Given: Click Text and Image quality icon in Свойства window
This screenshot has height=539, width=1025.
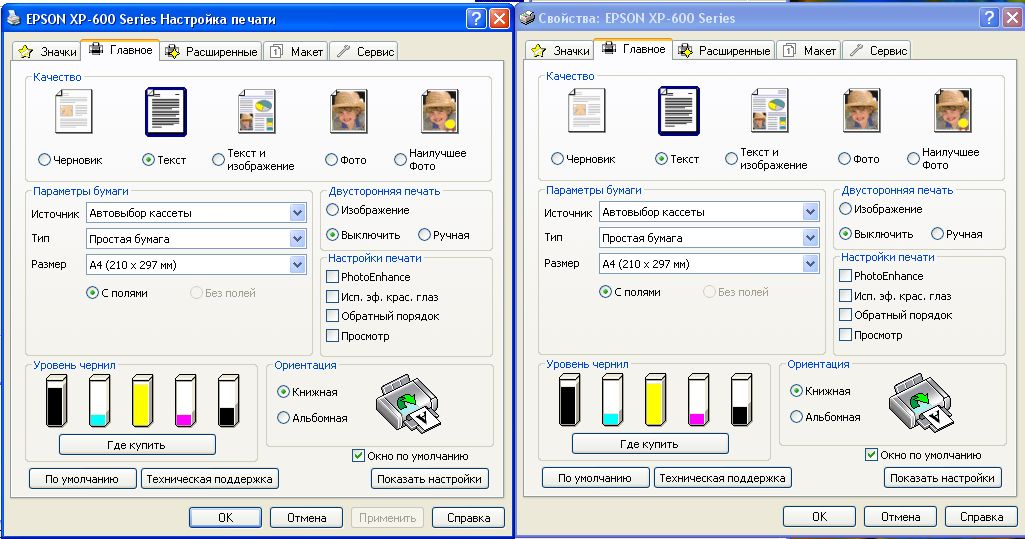Looking at the screenshot, I should click(x=769, y=111).
